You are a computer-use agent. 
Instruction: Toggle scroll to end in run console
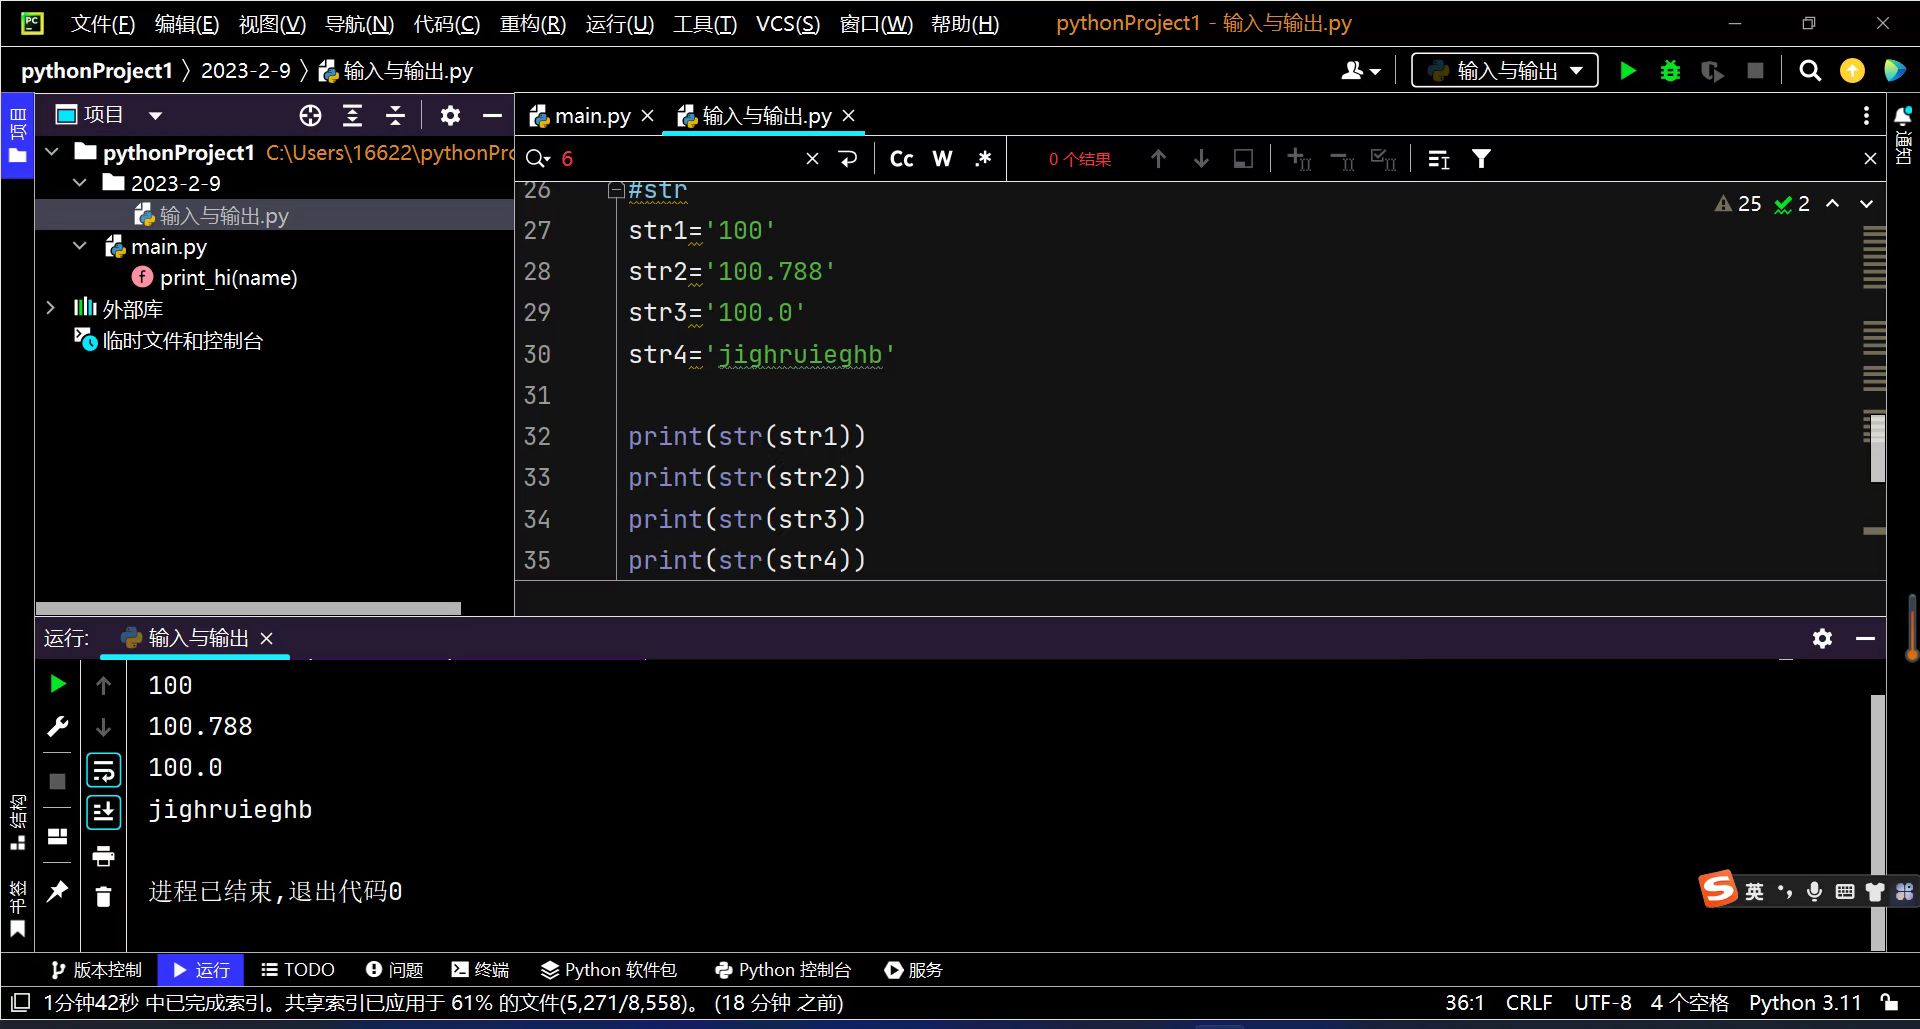103,812
